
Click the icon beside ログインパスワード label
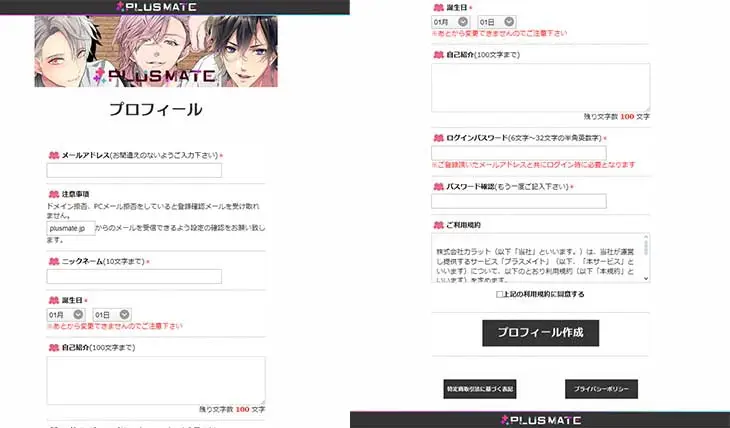click(439, 138)
